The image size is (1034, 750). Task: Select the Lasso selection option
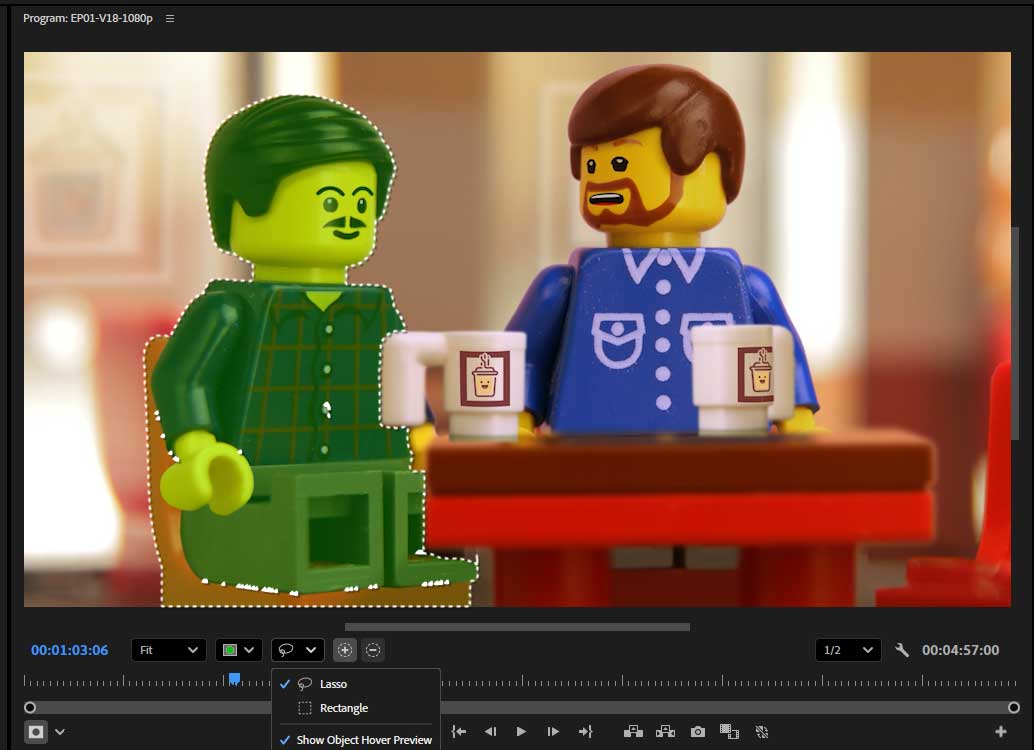pos(334,684)
